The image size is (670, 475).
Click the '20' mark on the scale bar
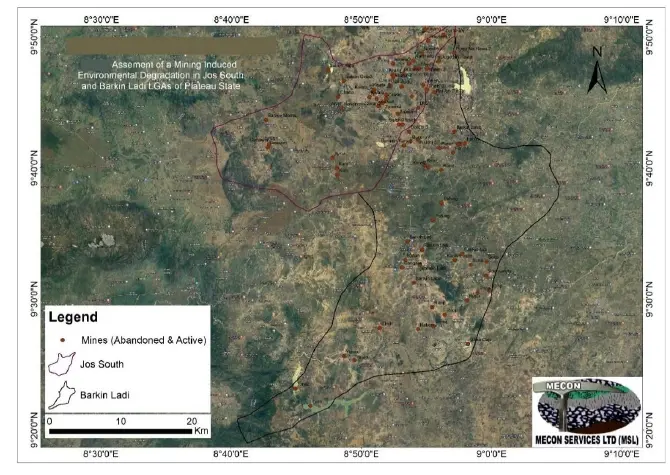pos(192,421)
